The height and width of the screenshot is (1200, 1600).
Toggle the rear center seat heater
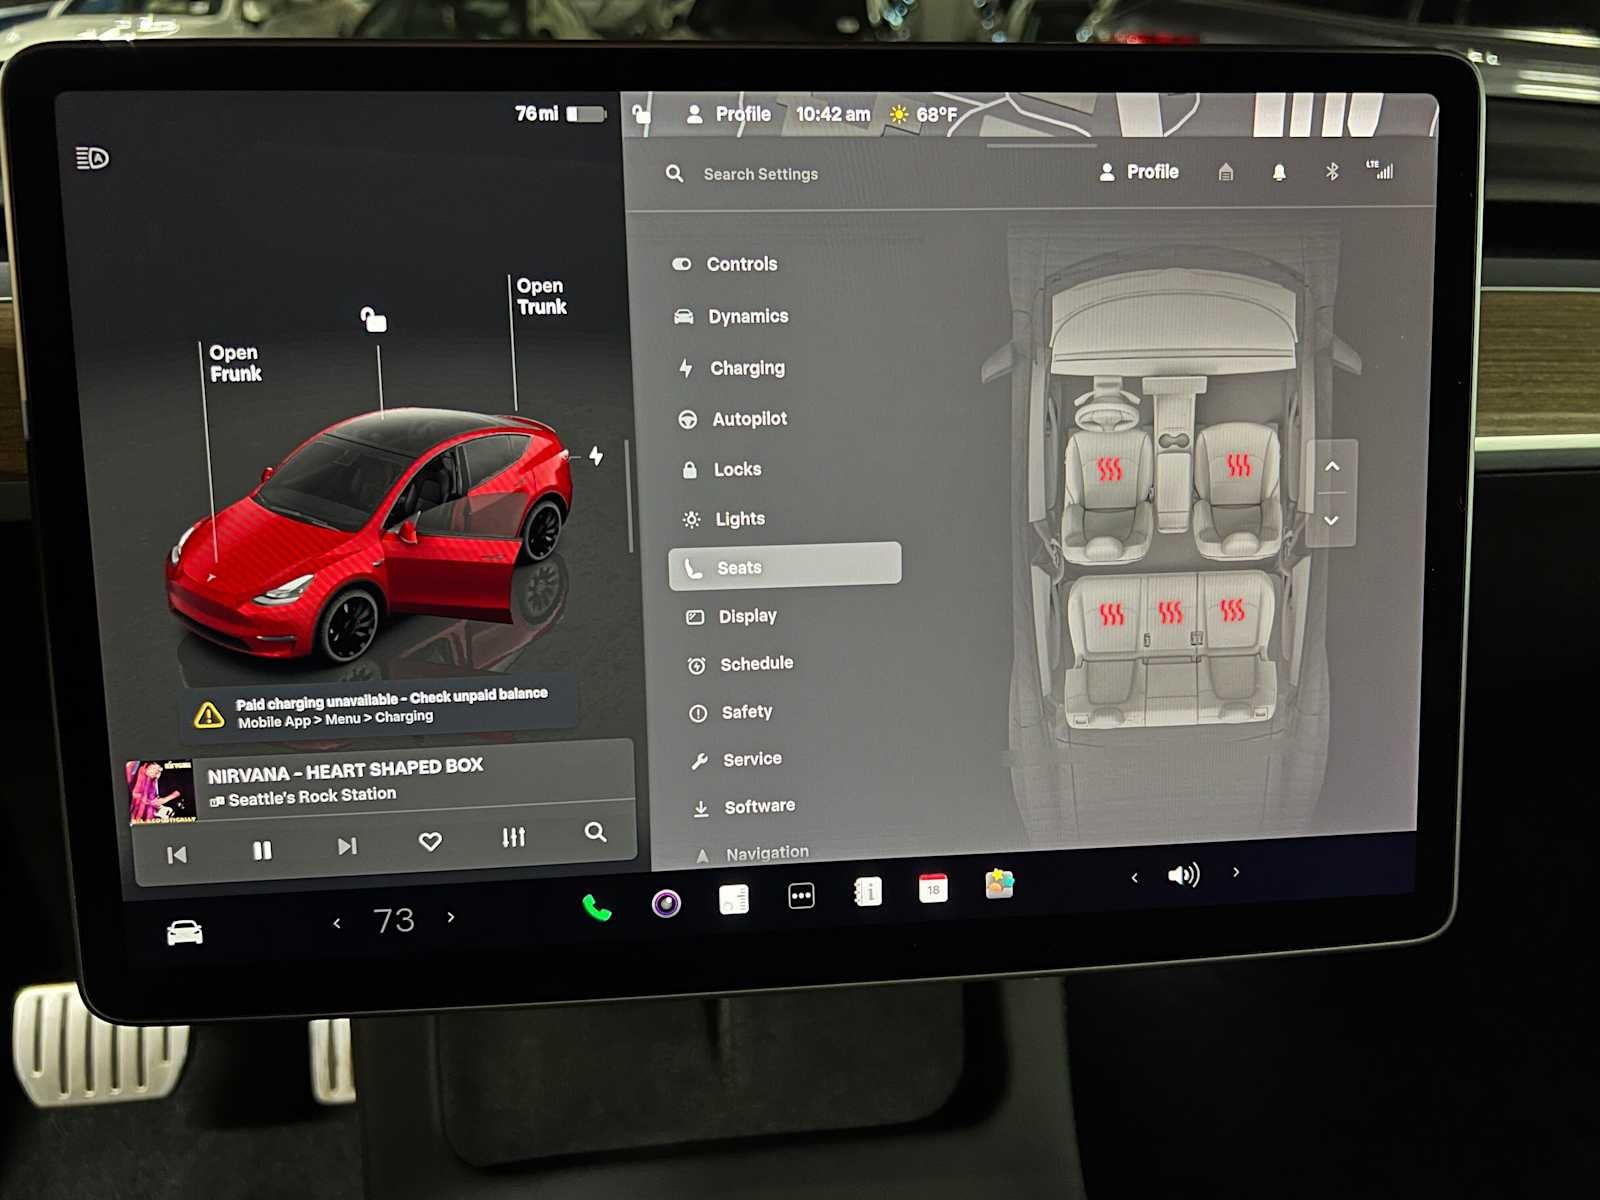point(1170,612)
